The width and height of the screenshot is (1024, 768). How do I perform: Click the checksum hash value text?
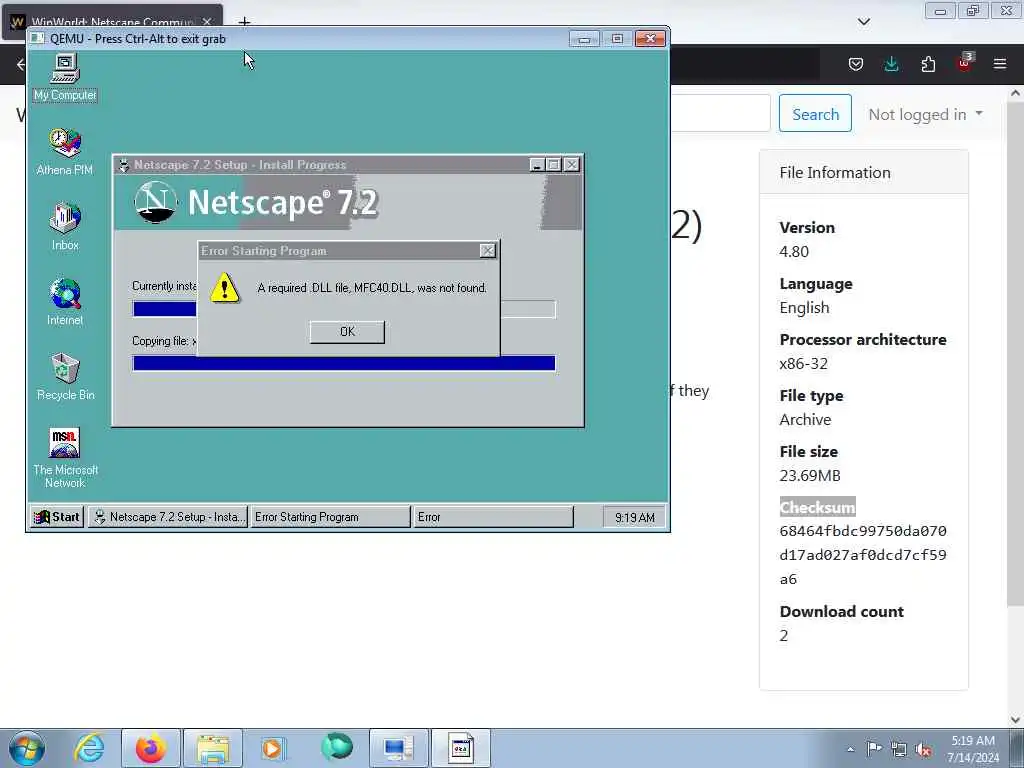coord(863,555)
